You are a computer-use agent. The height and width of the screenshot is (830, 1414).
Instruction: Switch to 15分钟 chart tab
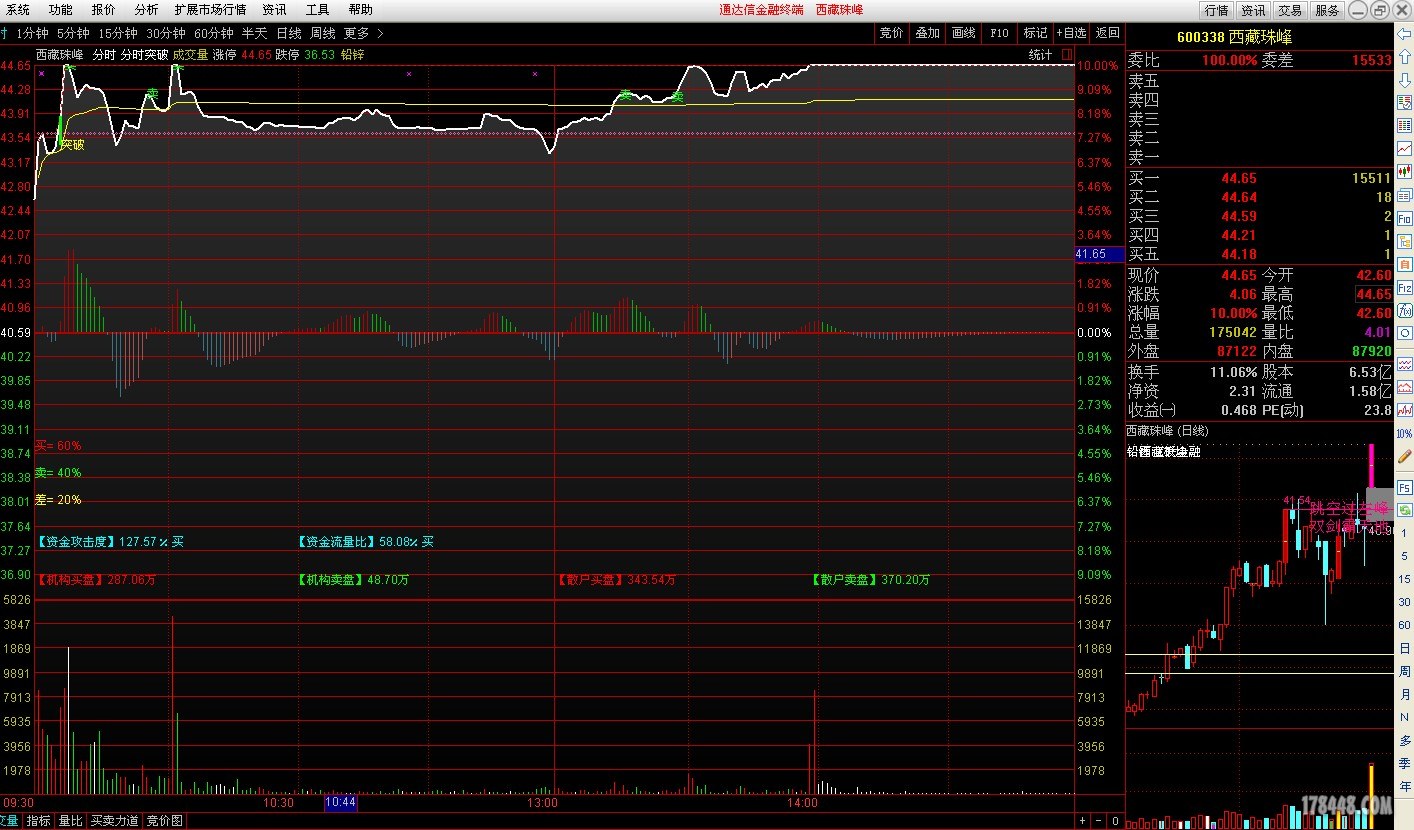(117, 33)
